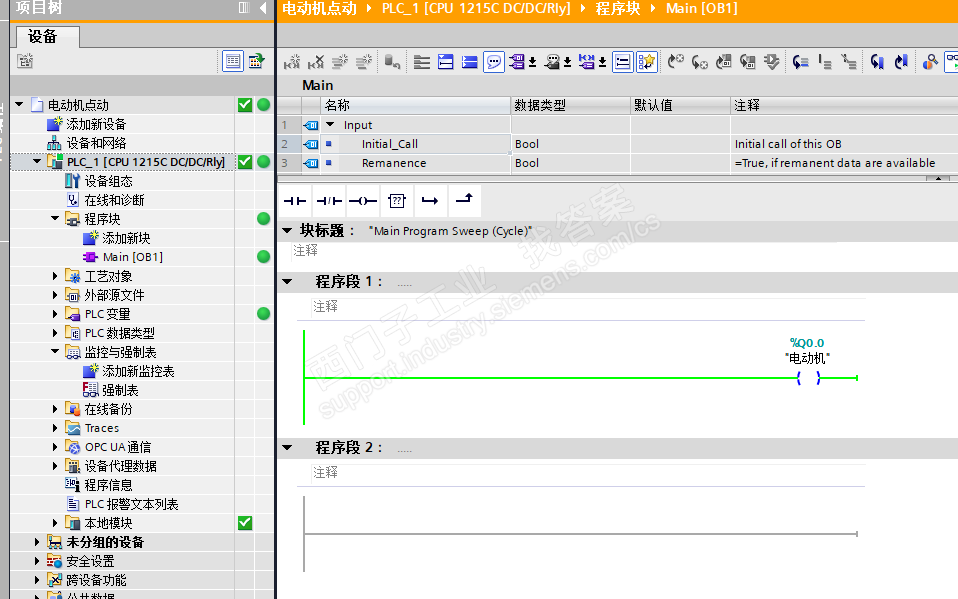
Task: Collapse the 程序段 2 network
Action: (x=287, y=448)
